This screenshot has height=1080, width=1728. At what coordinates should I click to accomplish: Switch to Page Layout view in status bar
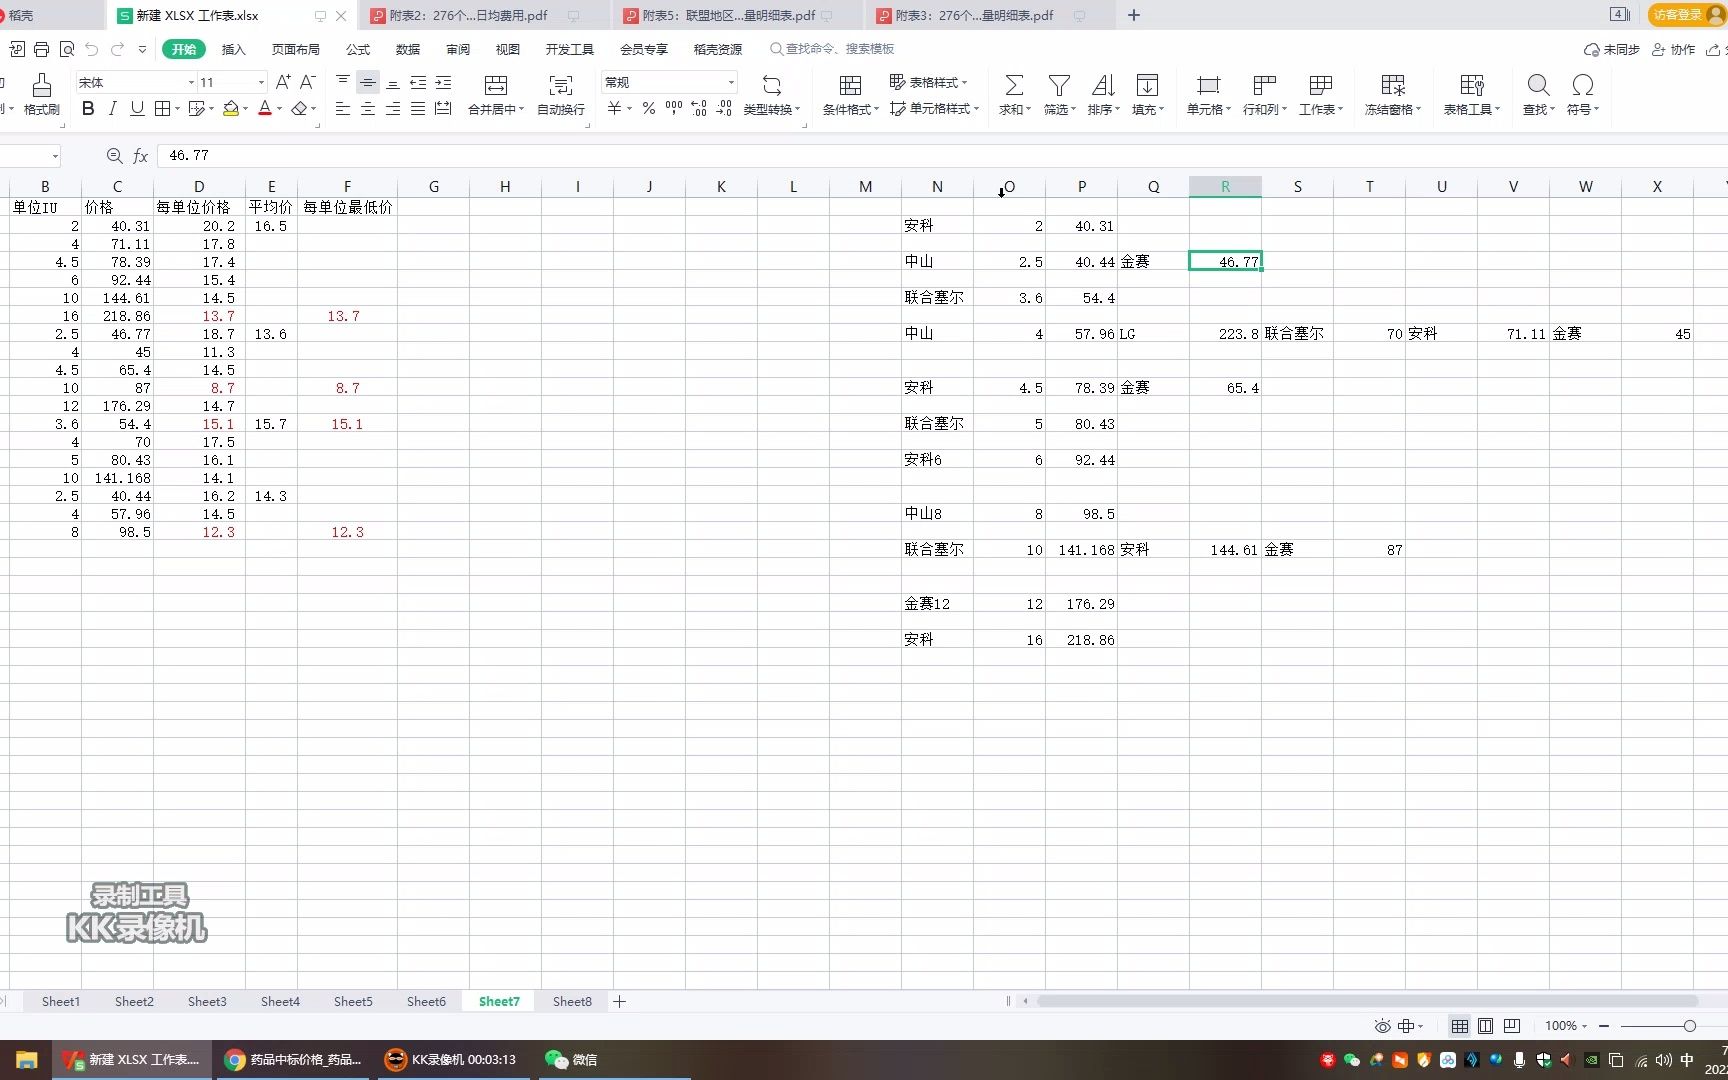1486,1026
